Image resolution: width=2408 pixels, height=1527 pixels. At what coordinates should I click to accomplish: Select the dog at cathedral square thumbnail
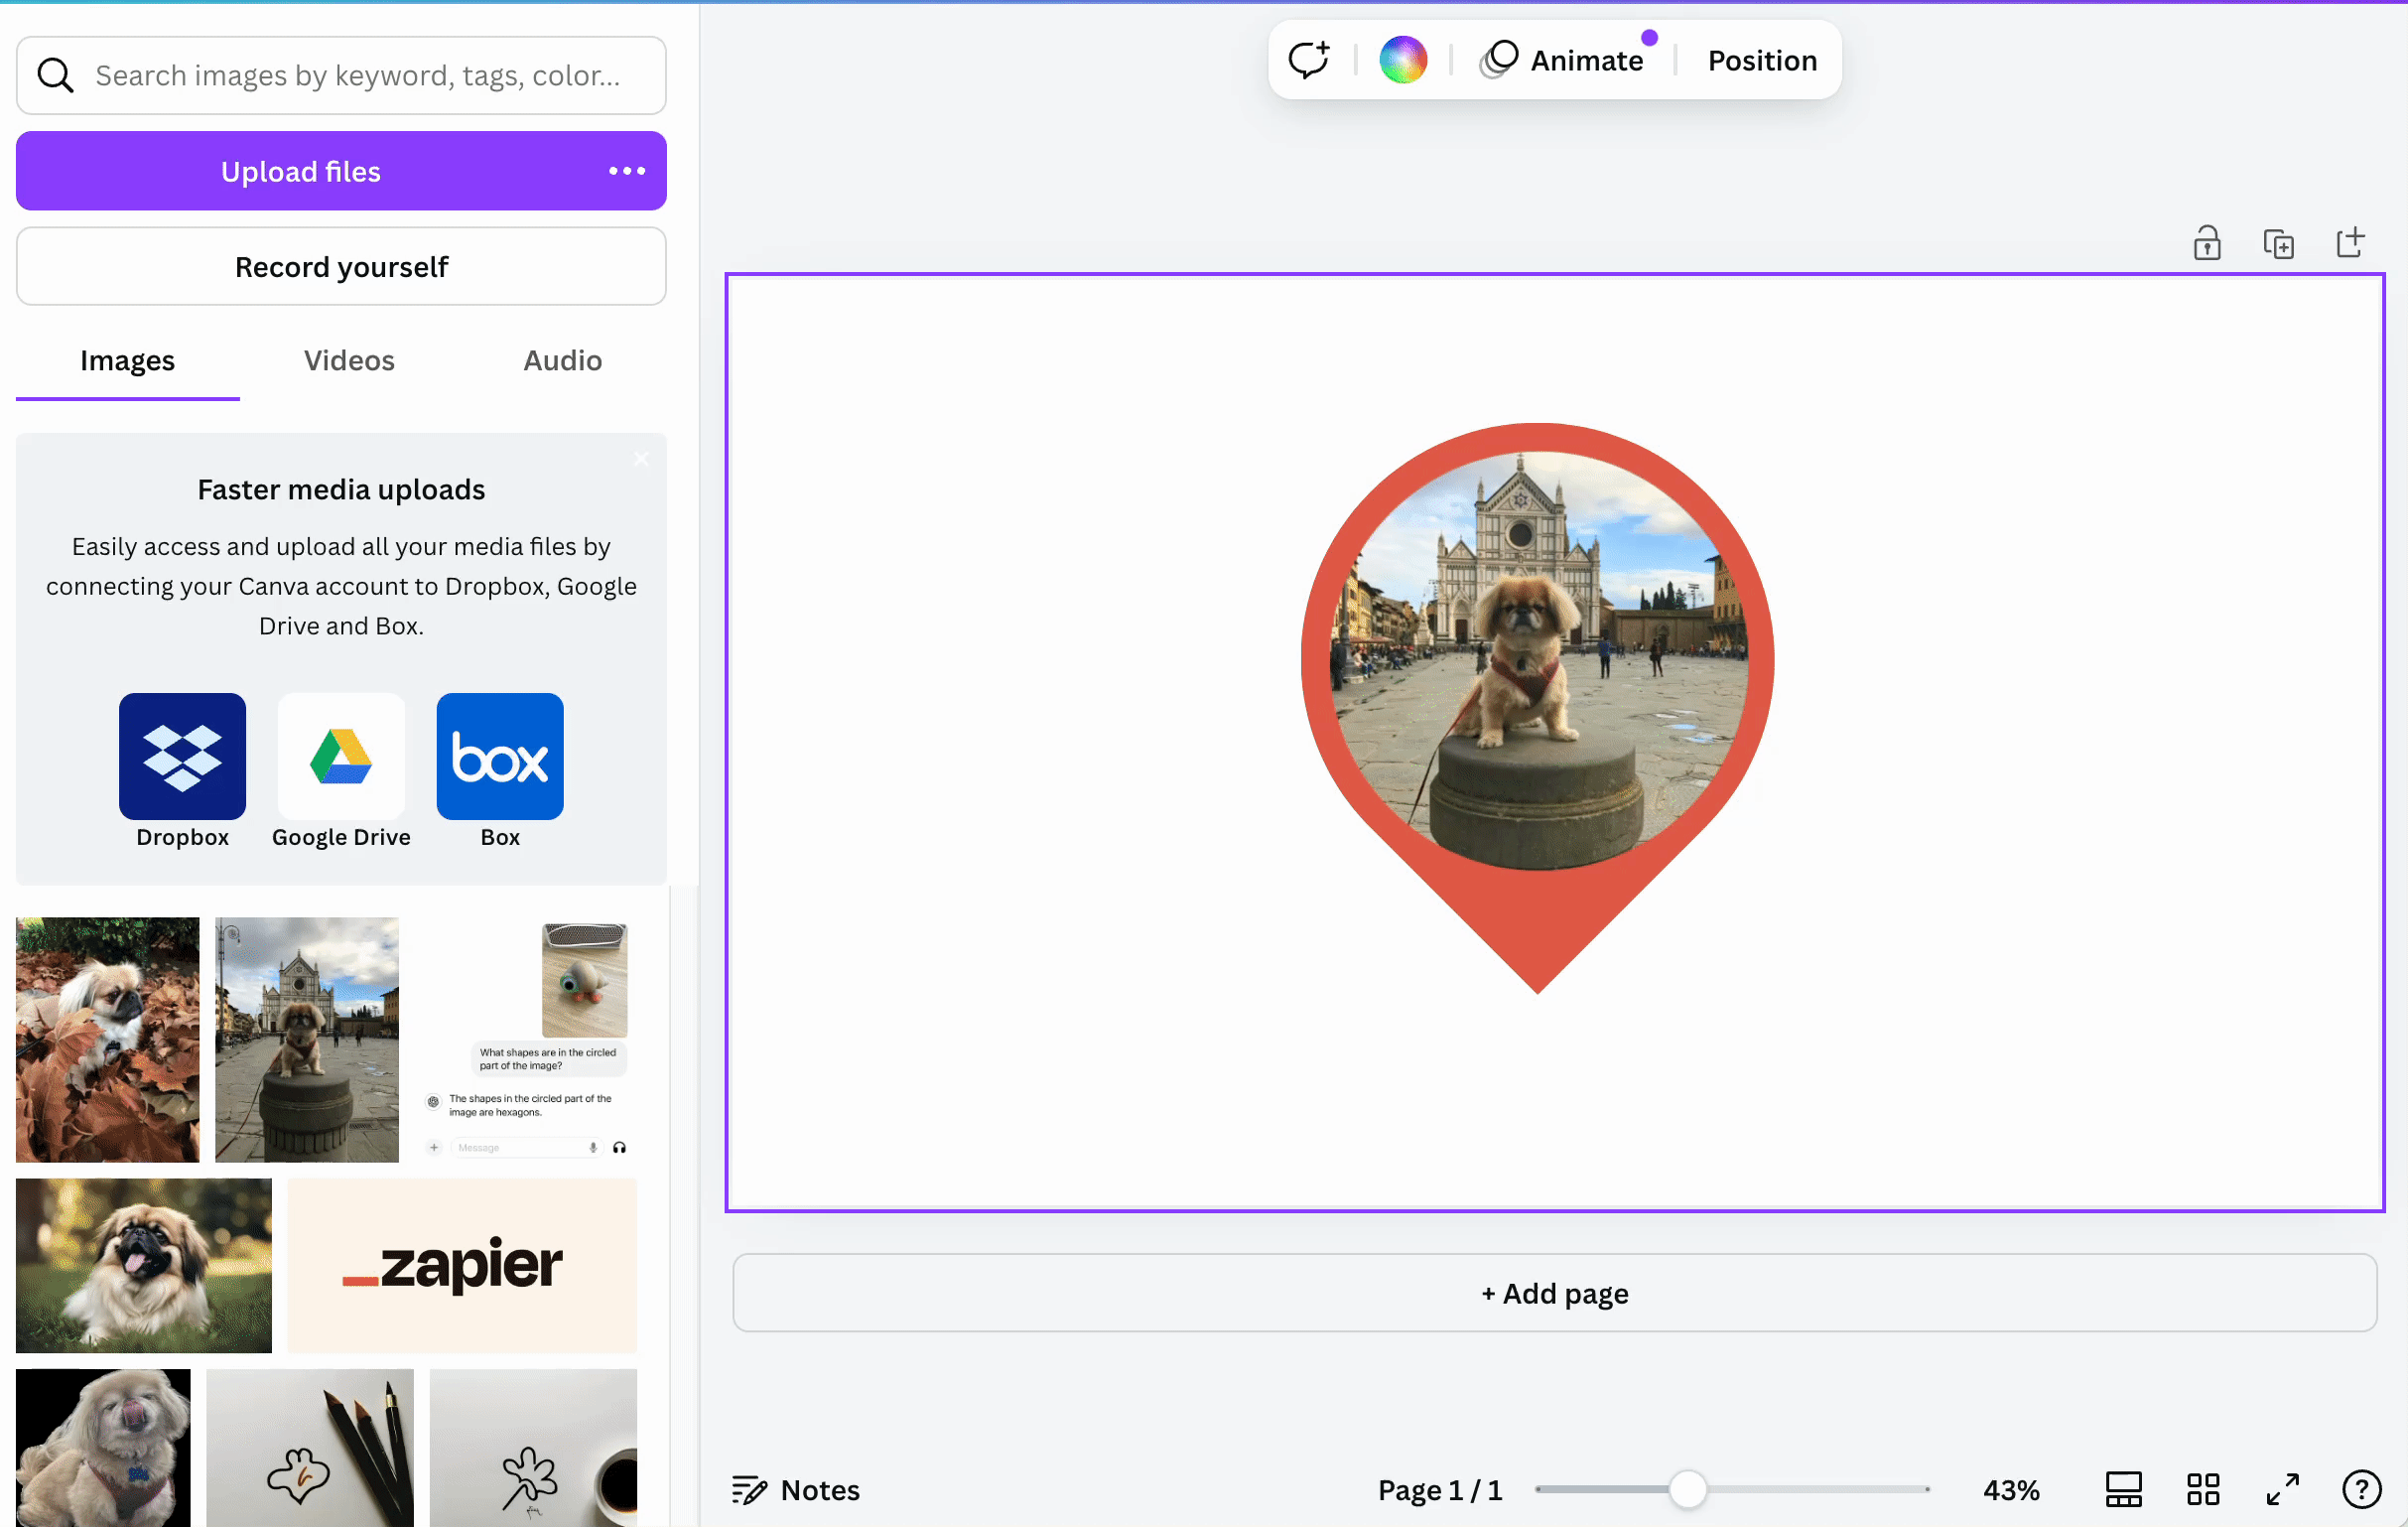coord(306,1039)
